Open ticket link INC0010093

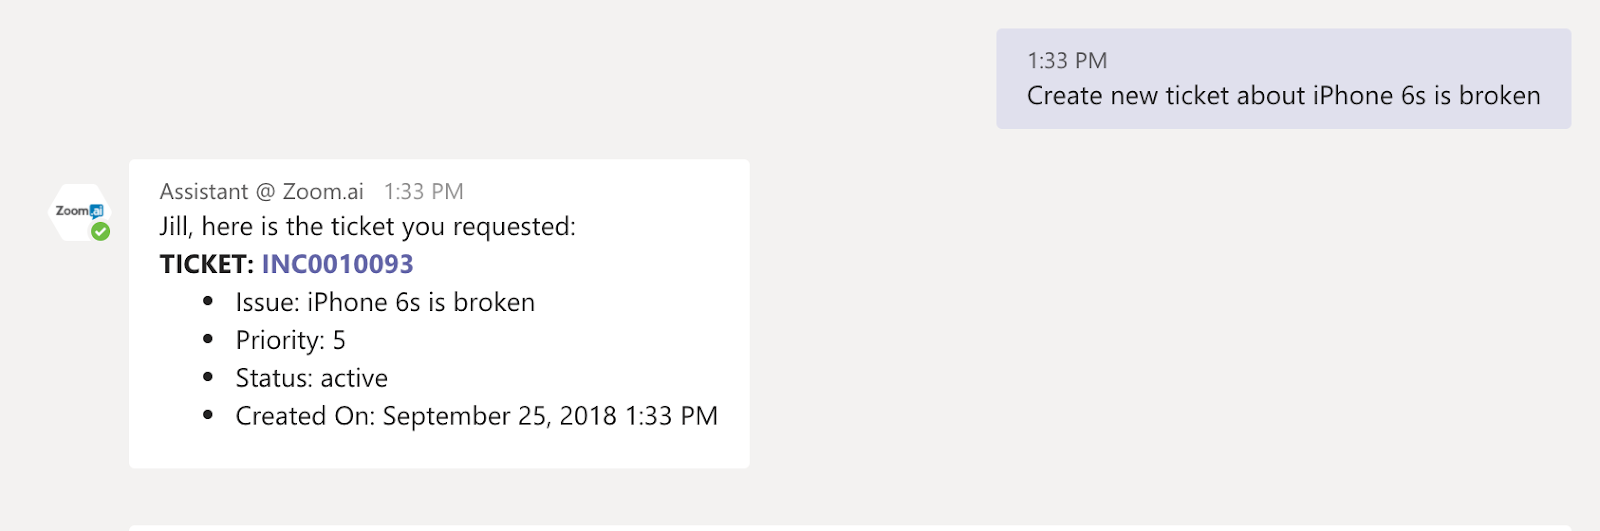(x=337, y=264)
